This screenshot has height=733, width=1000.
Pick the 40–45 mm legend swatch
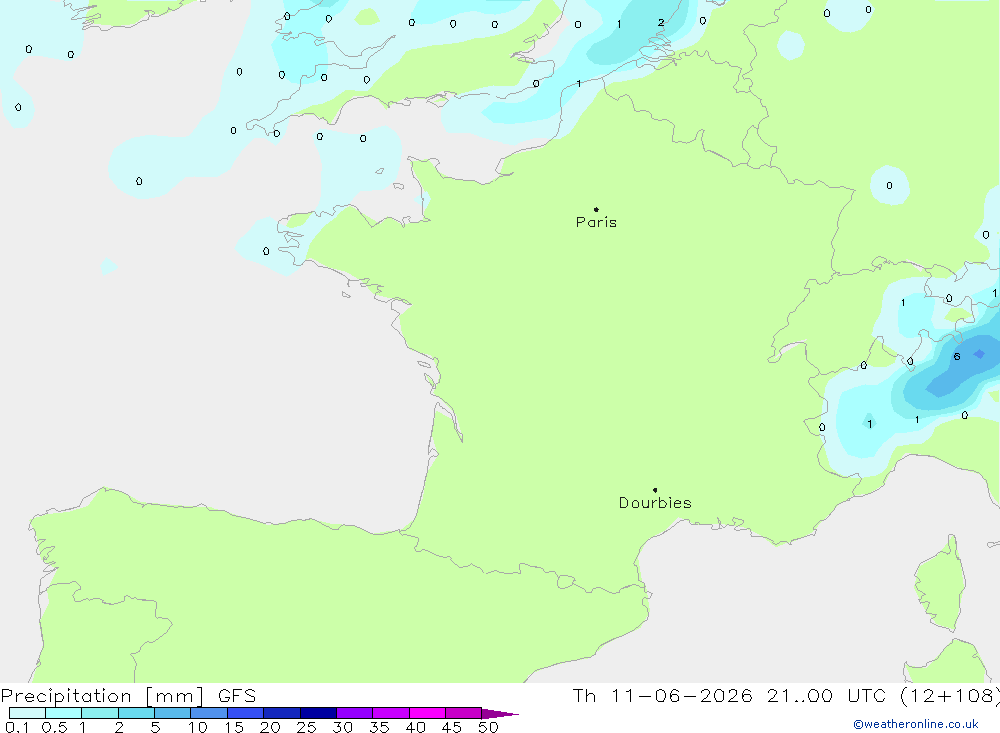coord(427,713)
